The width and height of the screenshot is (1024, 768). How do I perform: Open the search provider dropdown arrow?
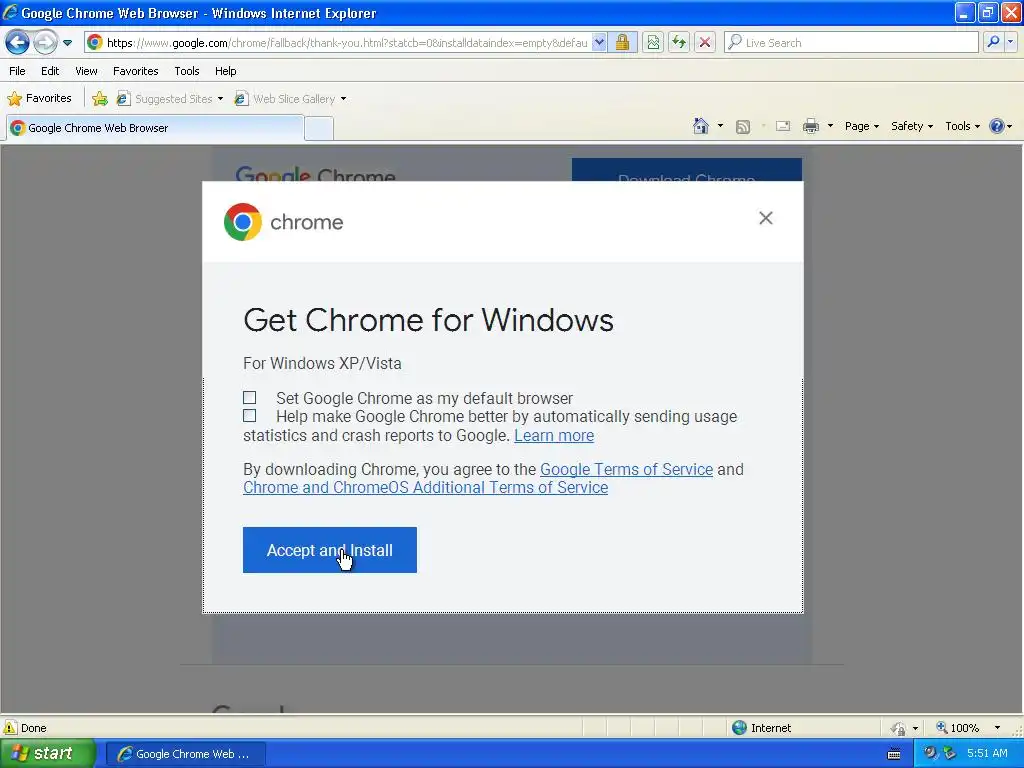(x=1010, y=42)
